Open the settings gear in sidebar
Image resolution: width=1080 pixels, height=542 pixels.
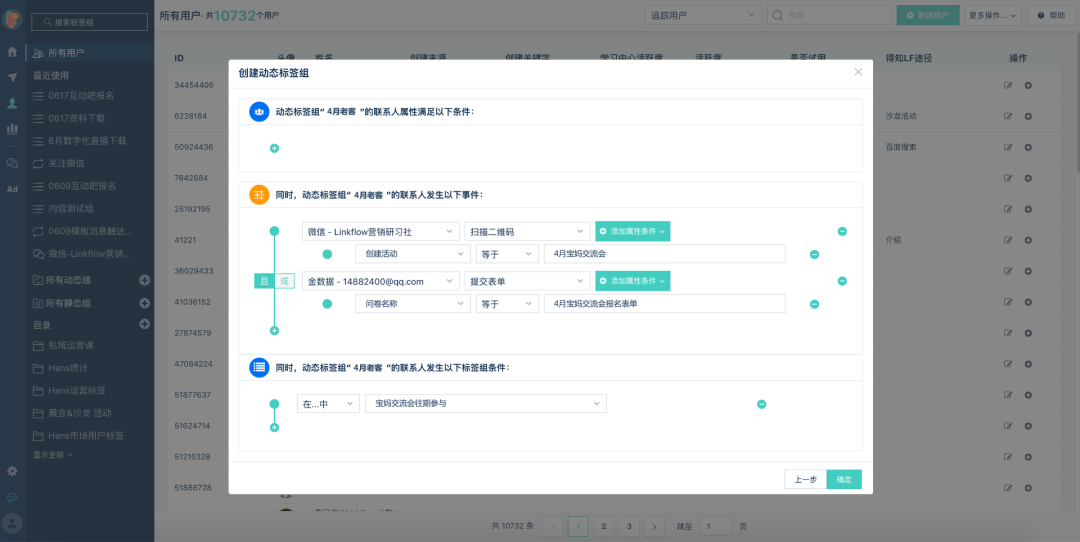click(x=12, y=471)
